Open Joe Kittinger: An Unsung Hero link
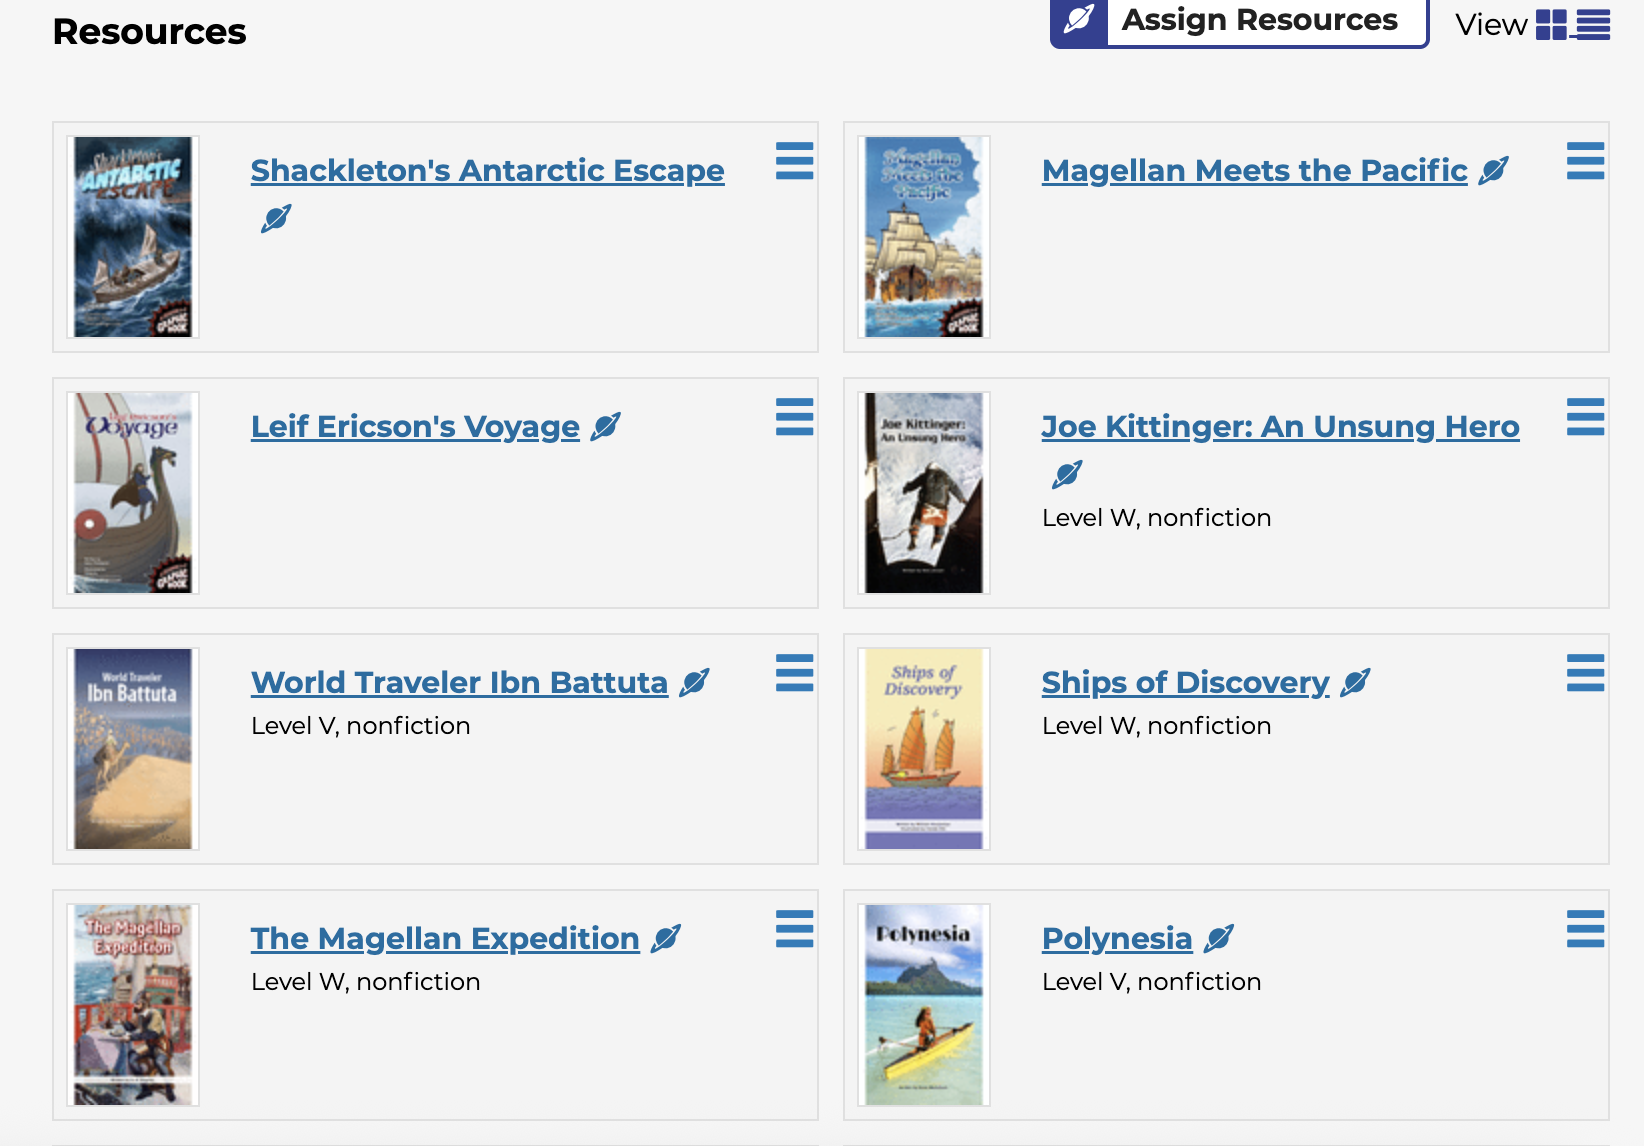Screen dimensions: 1644x1146 click(1280, 427)
